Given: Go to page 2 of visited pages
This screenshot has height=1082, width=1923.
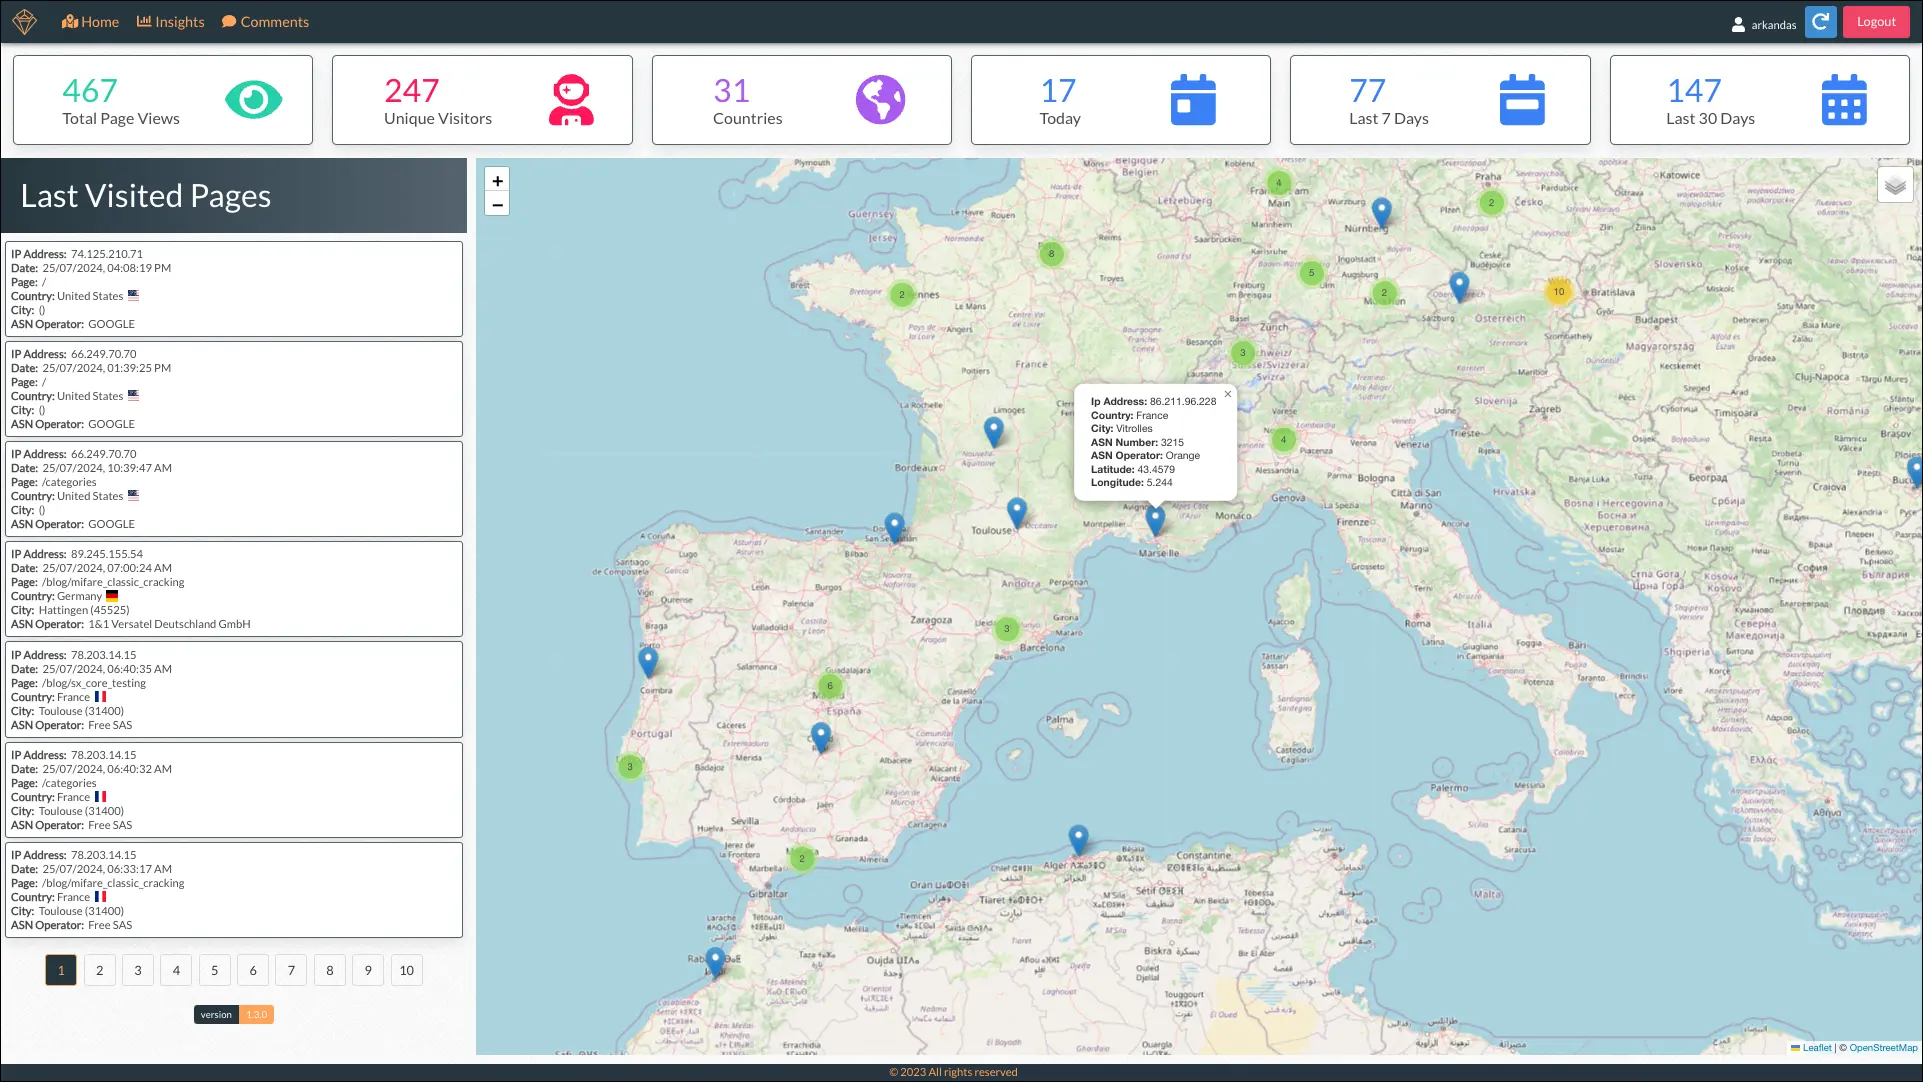Looking at the screenshot, I should pyautogui.click(x=99, y=970).
